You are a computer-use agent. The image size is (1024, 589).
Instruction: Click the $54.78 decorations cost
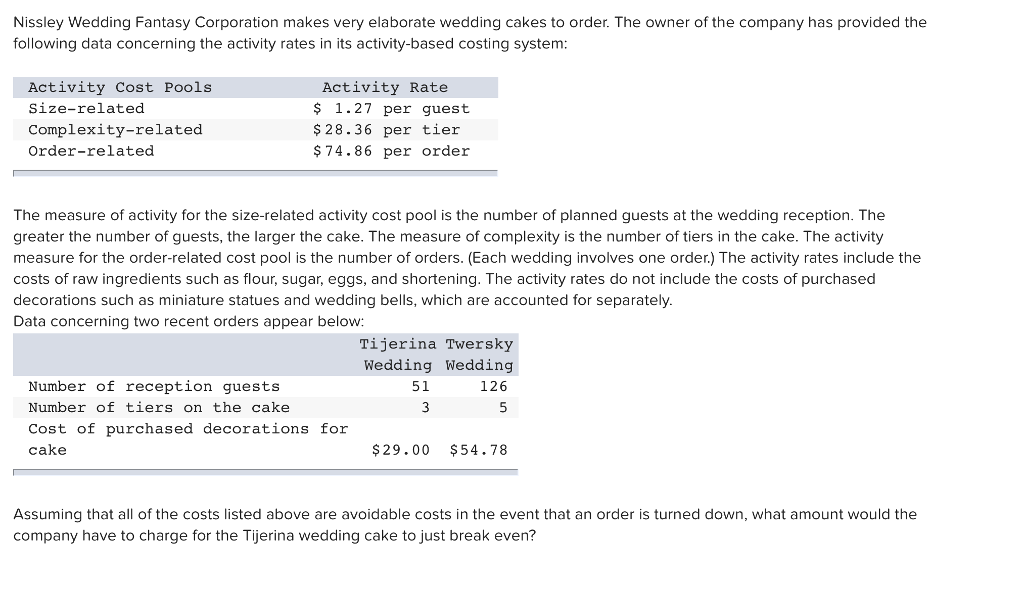tap(479, 450)
